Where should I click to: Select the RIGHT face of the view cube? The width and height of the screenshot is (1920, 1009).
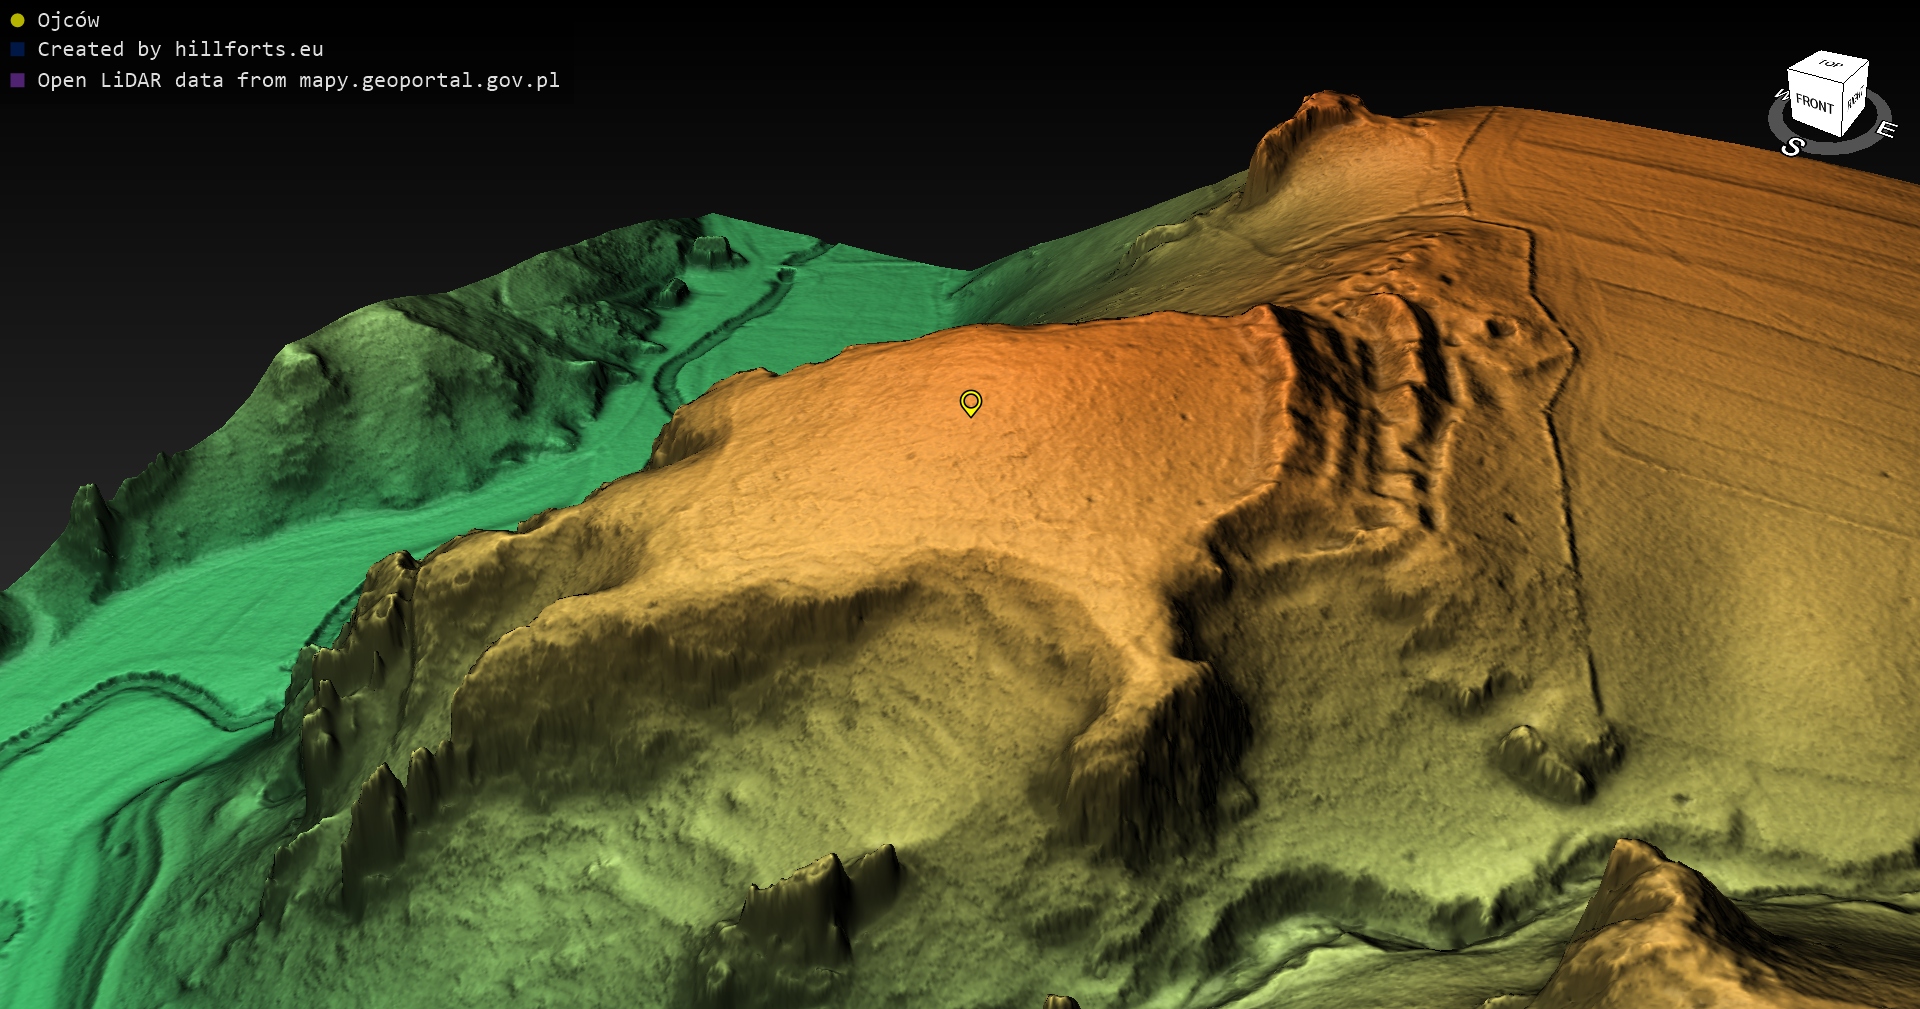[x=1855, y=98]
